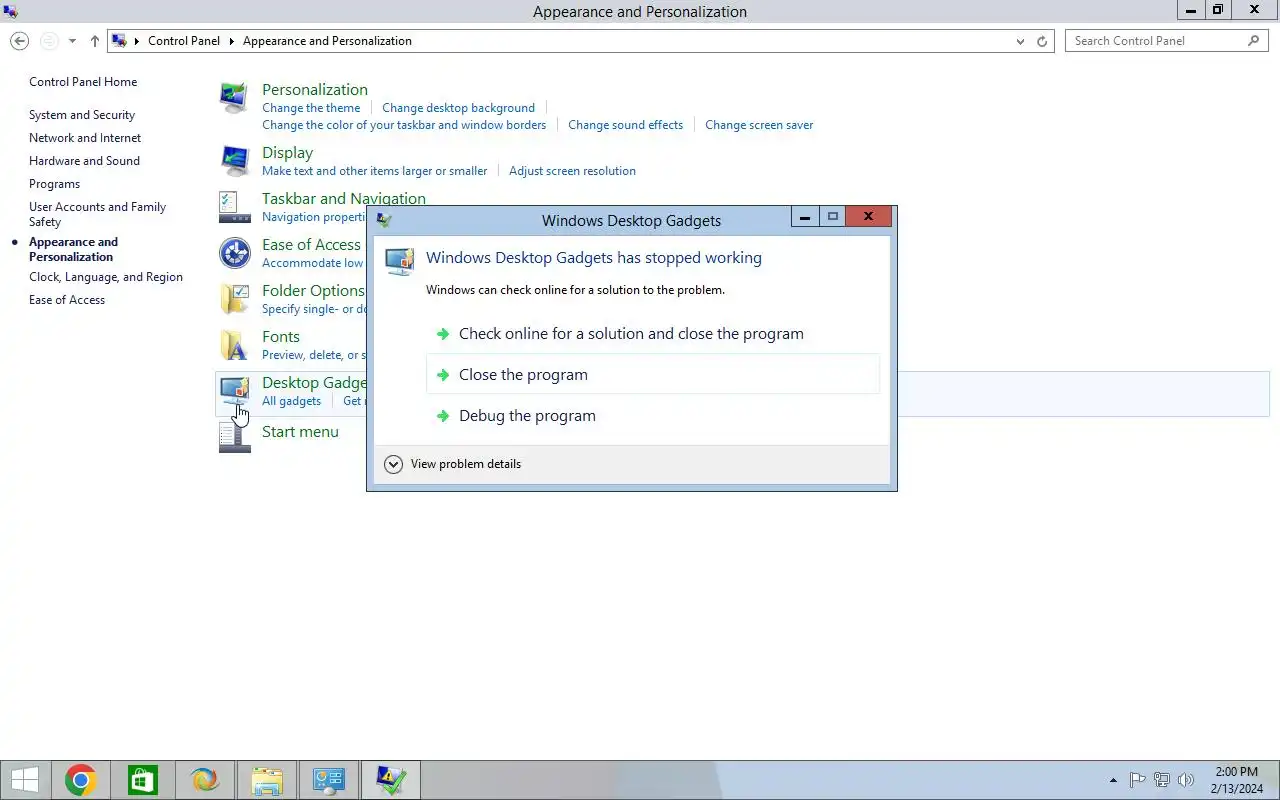Open Start menu heading link

300,432
